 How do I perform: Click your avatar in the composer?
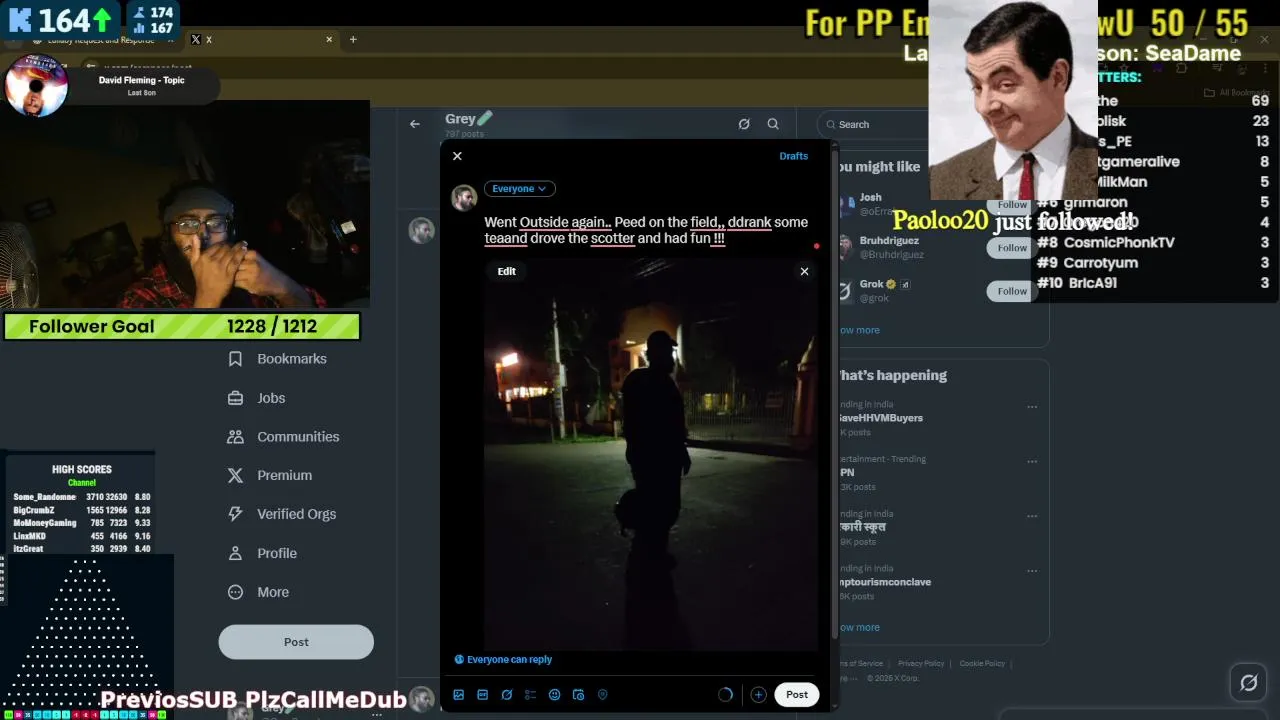pos(464,198)
